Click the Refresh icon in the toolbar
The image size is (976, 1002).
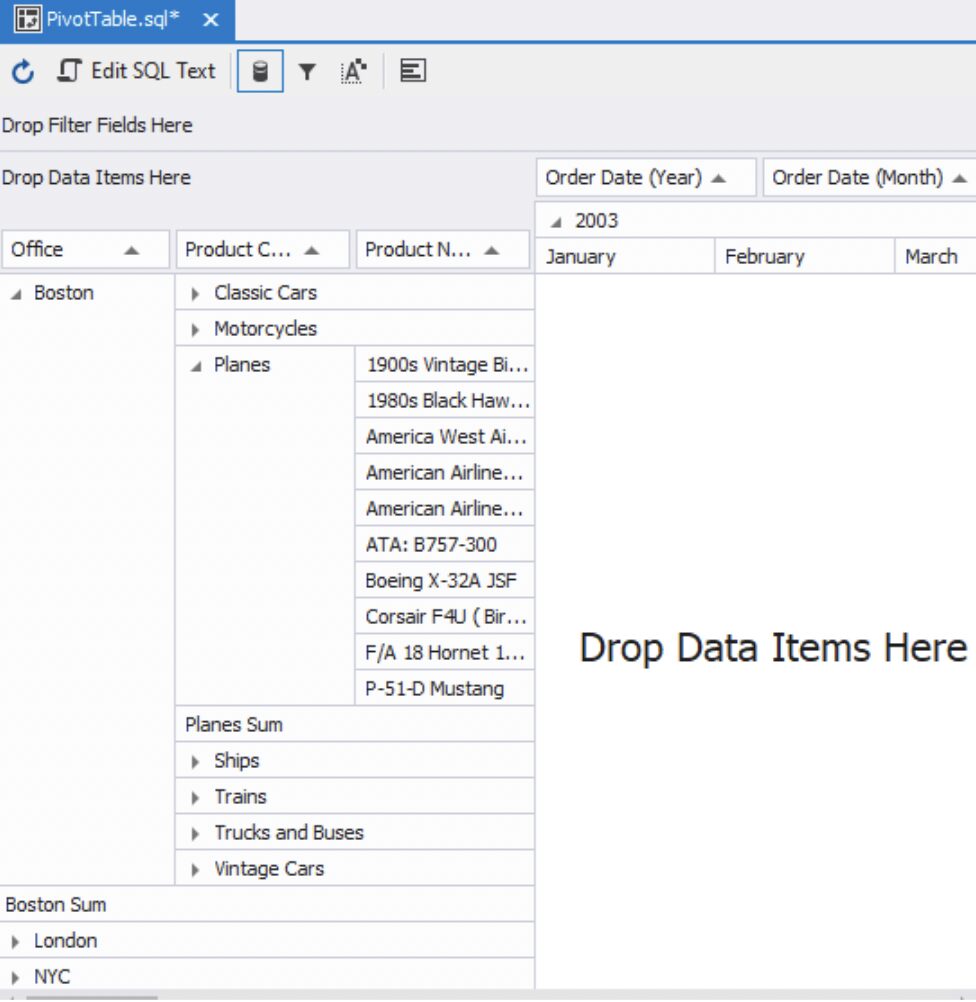[x=23, y=71]
